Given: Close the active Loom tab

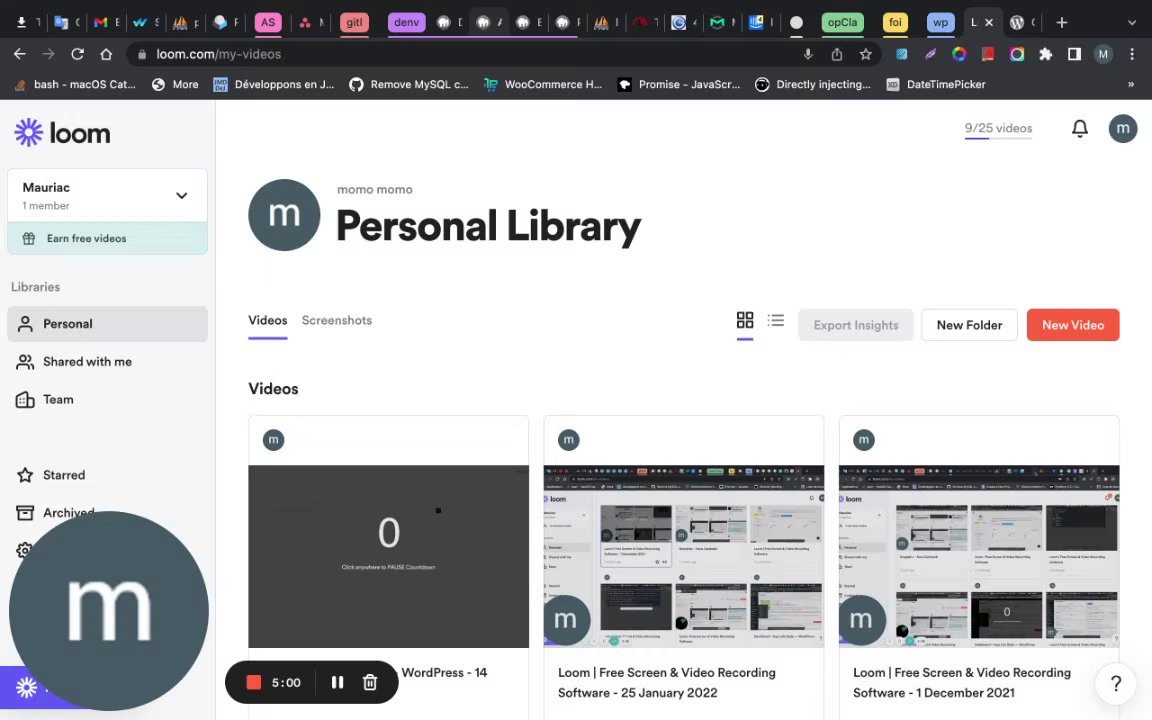Looking at the screenshot, I should coord(989,23).
